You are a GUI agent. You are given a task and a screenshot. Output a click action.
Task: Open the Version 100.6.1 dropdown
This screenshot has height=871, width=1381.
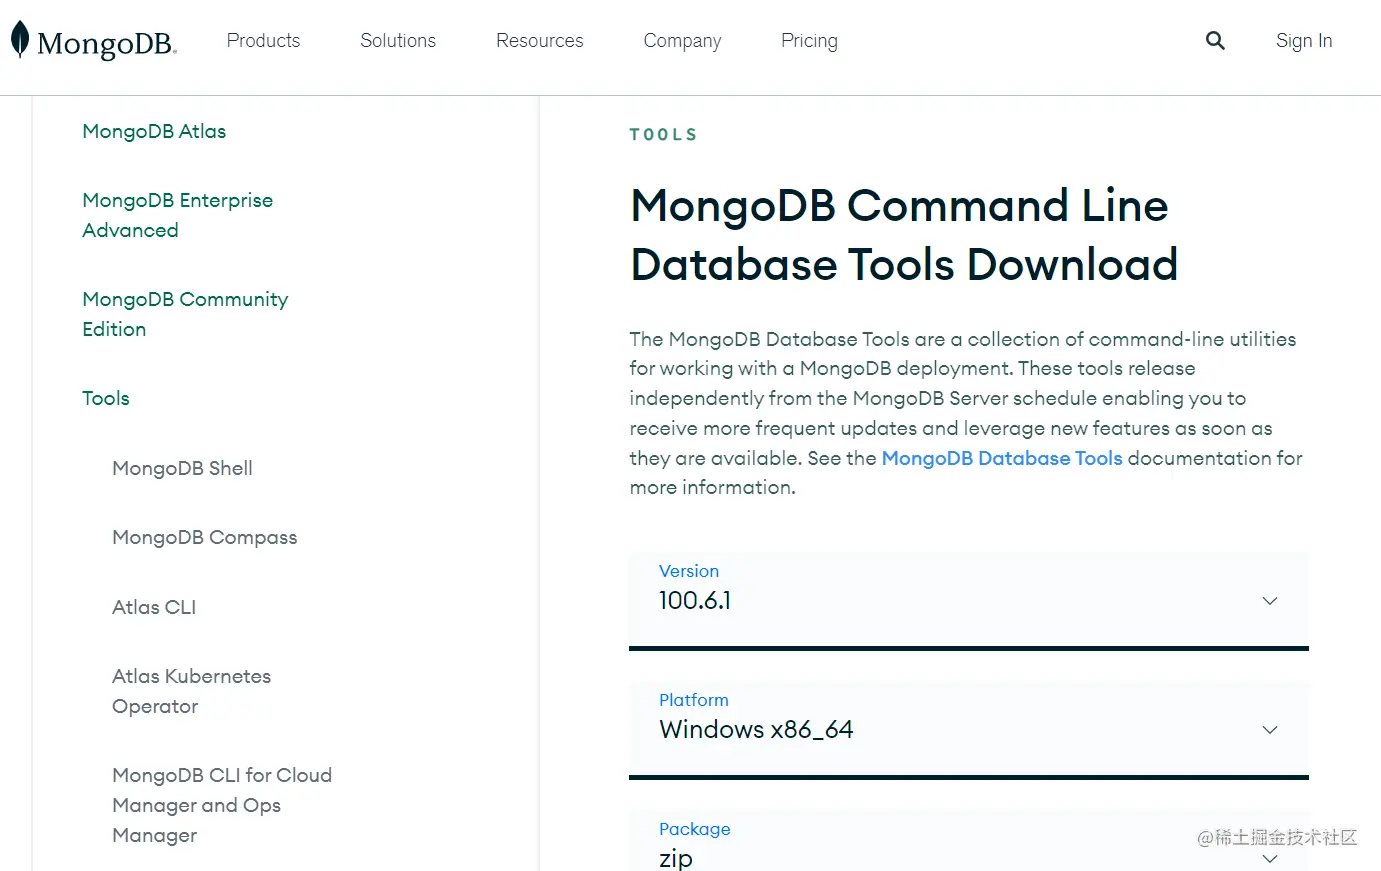[969, 601]
